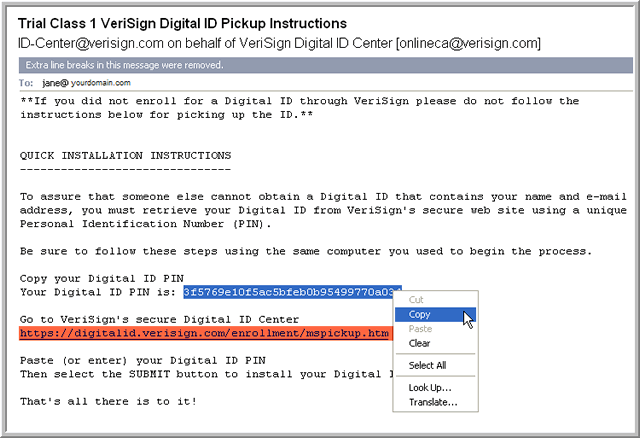Open Look Up... from the context menu
The image size is (640, 438).
435,387
